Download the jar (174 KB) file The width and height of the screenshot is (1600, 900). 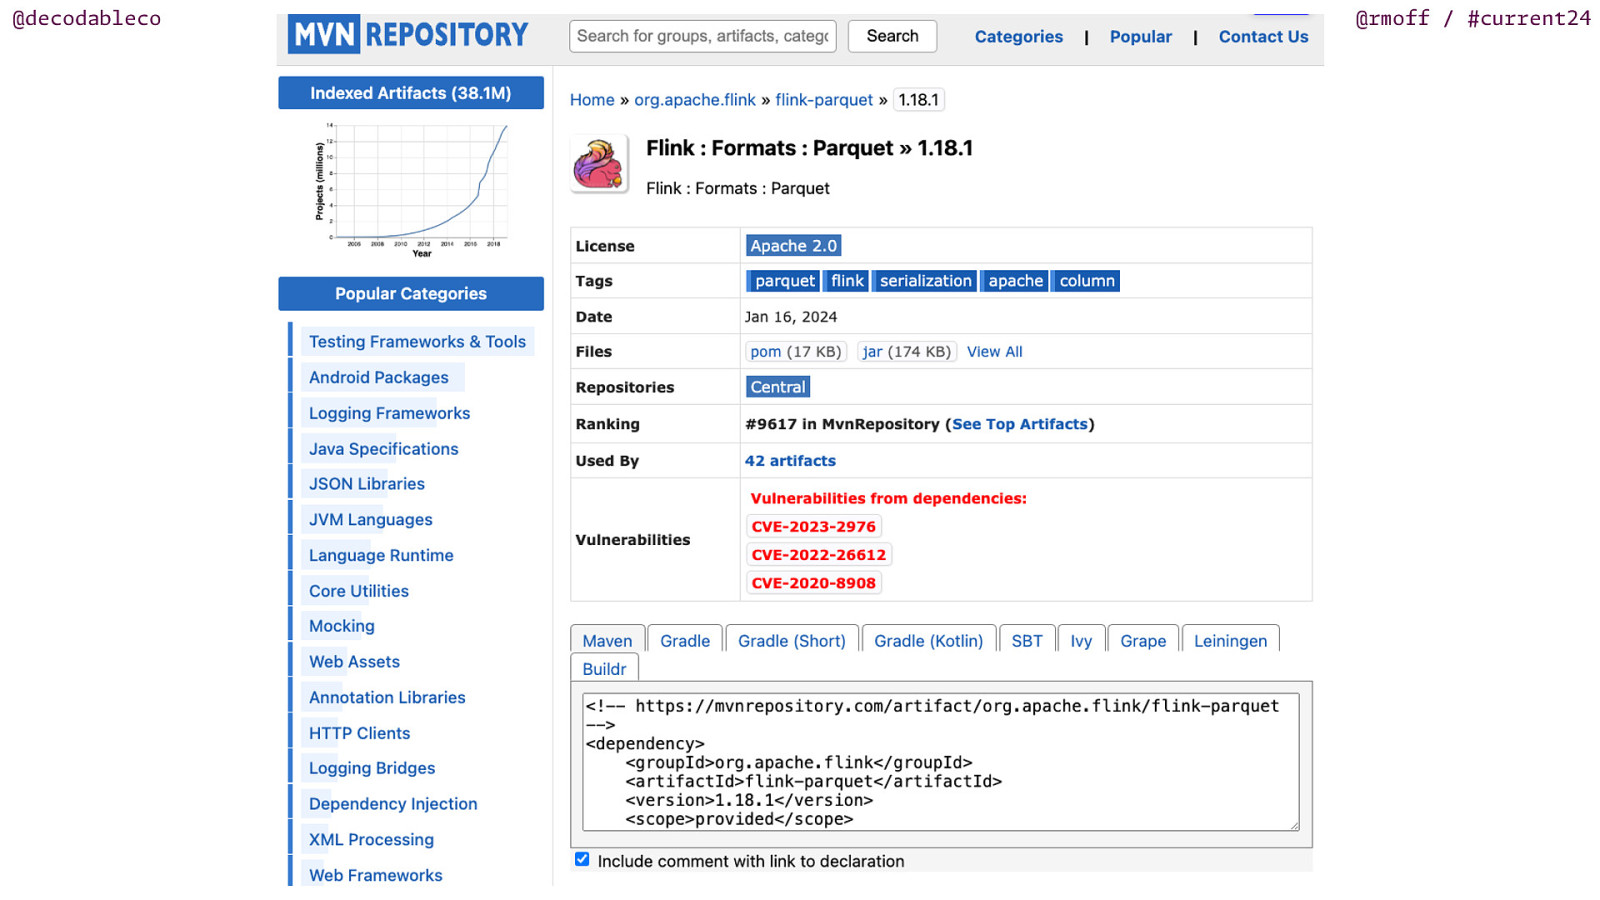pos(907,352)
